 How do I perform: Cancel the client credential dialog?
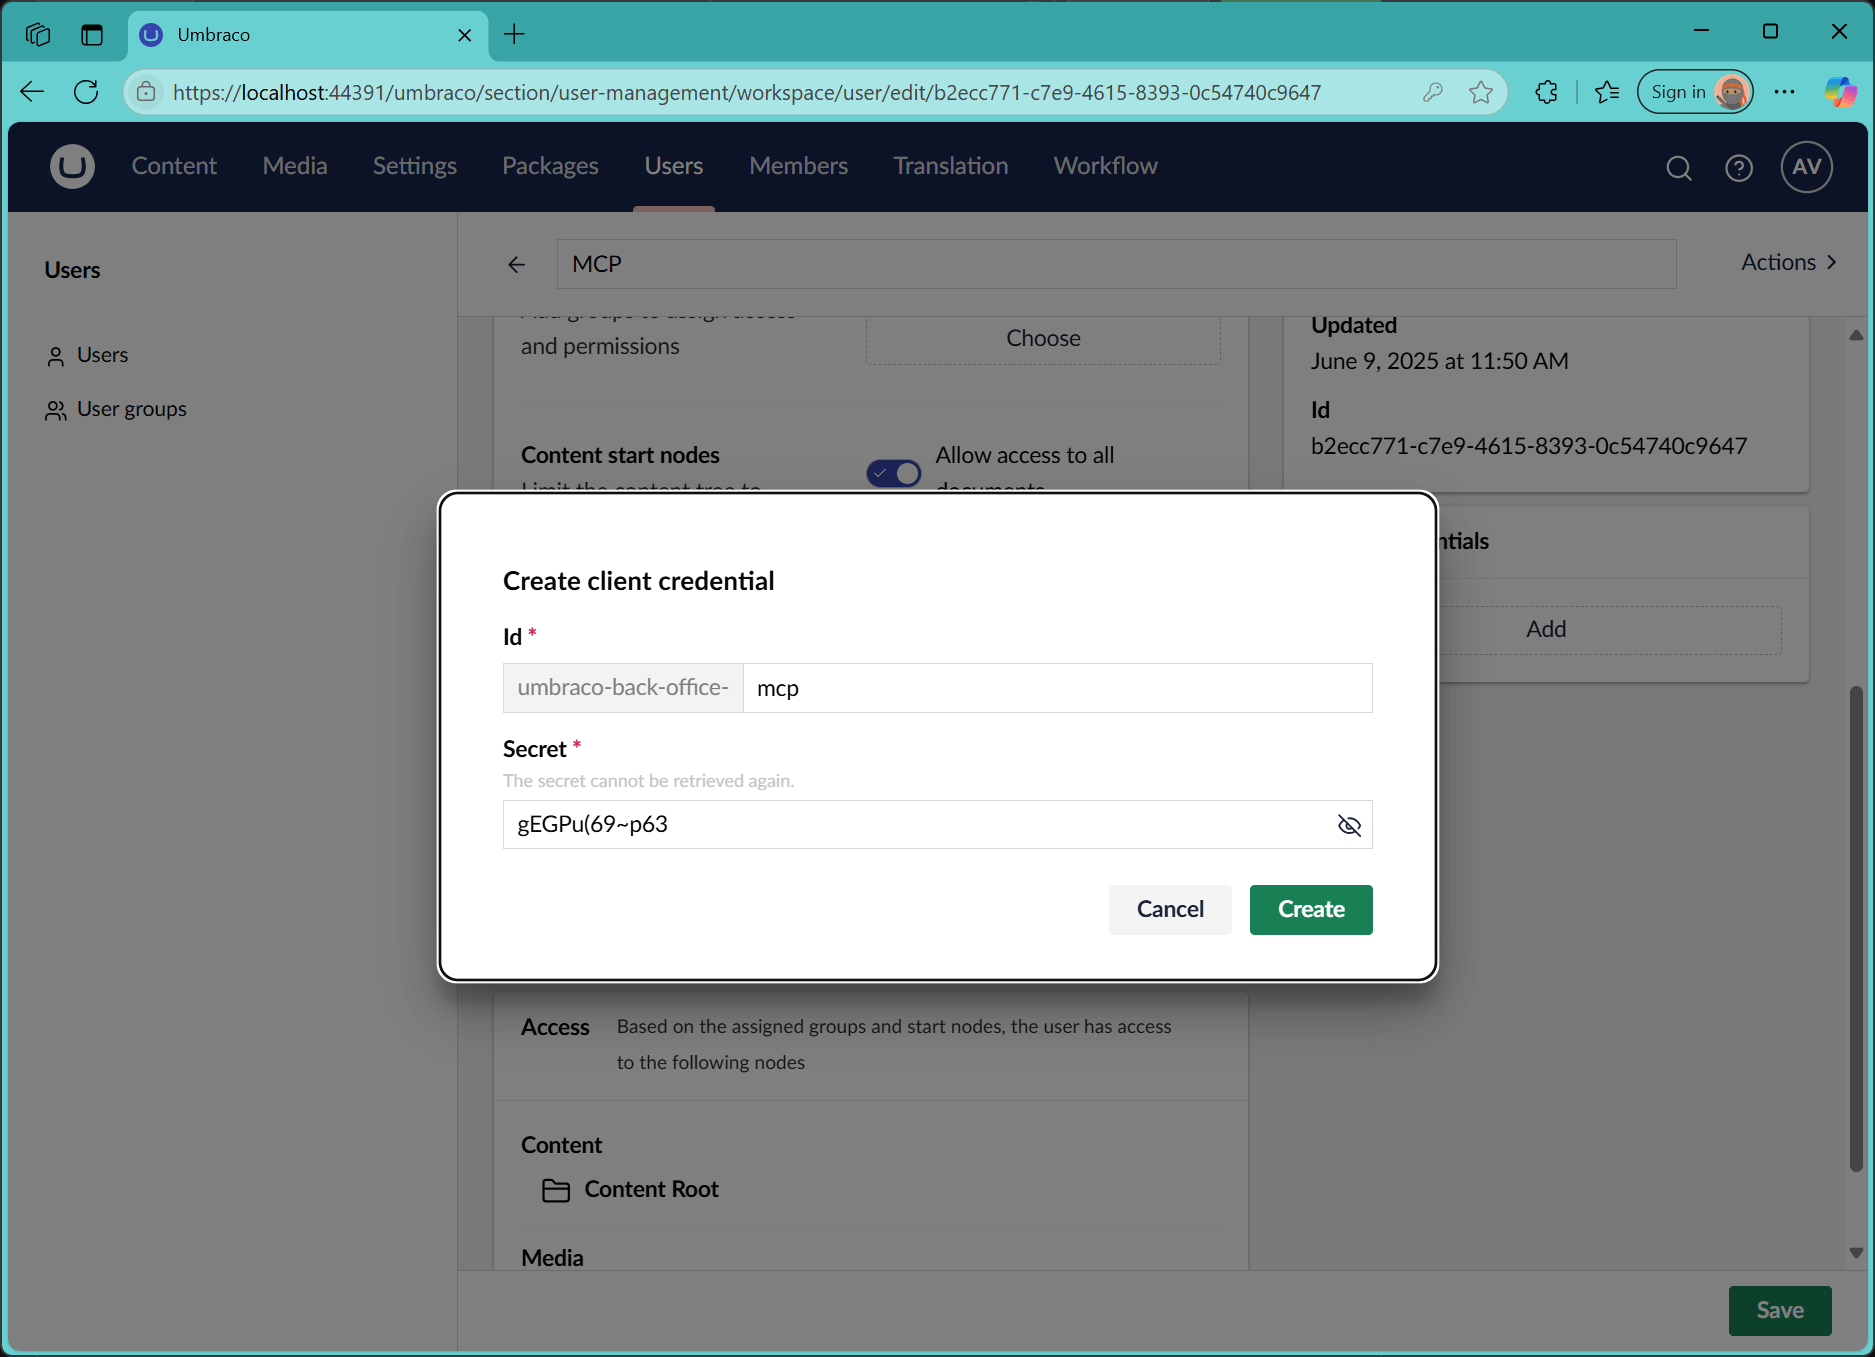click(x=1170, y=910)
